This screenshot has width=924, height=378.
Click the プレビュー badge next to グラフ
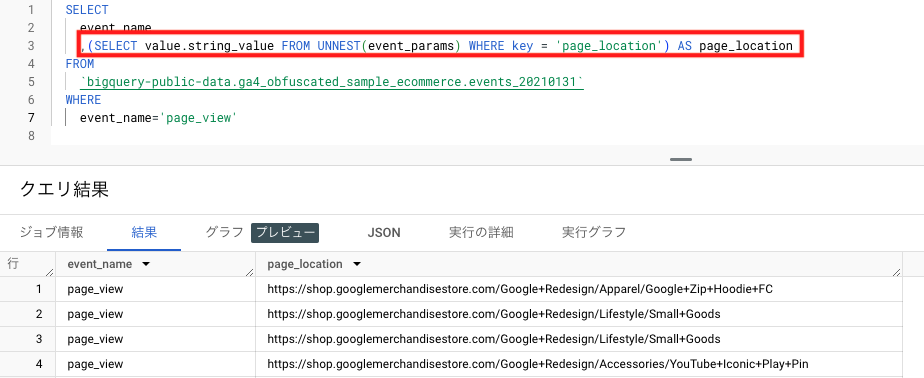click(285, 233)
